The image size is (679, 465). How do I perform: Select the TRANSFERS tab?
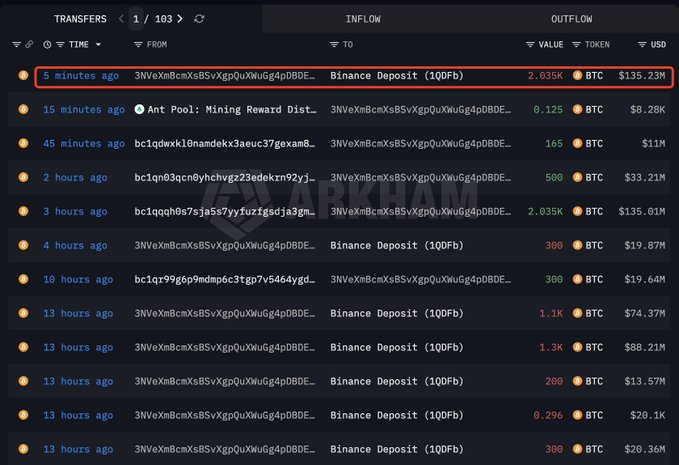click(x=80, y=19)
